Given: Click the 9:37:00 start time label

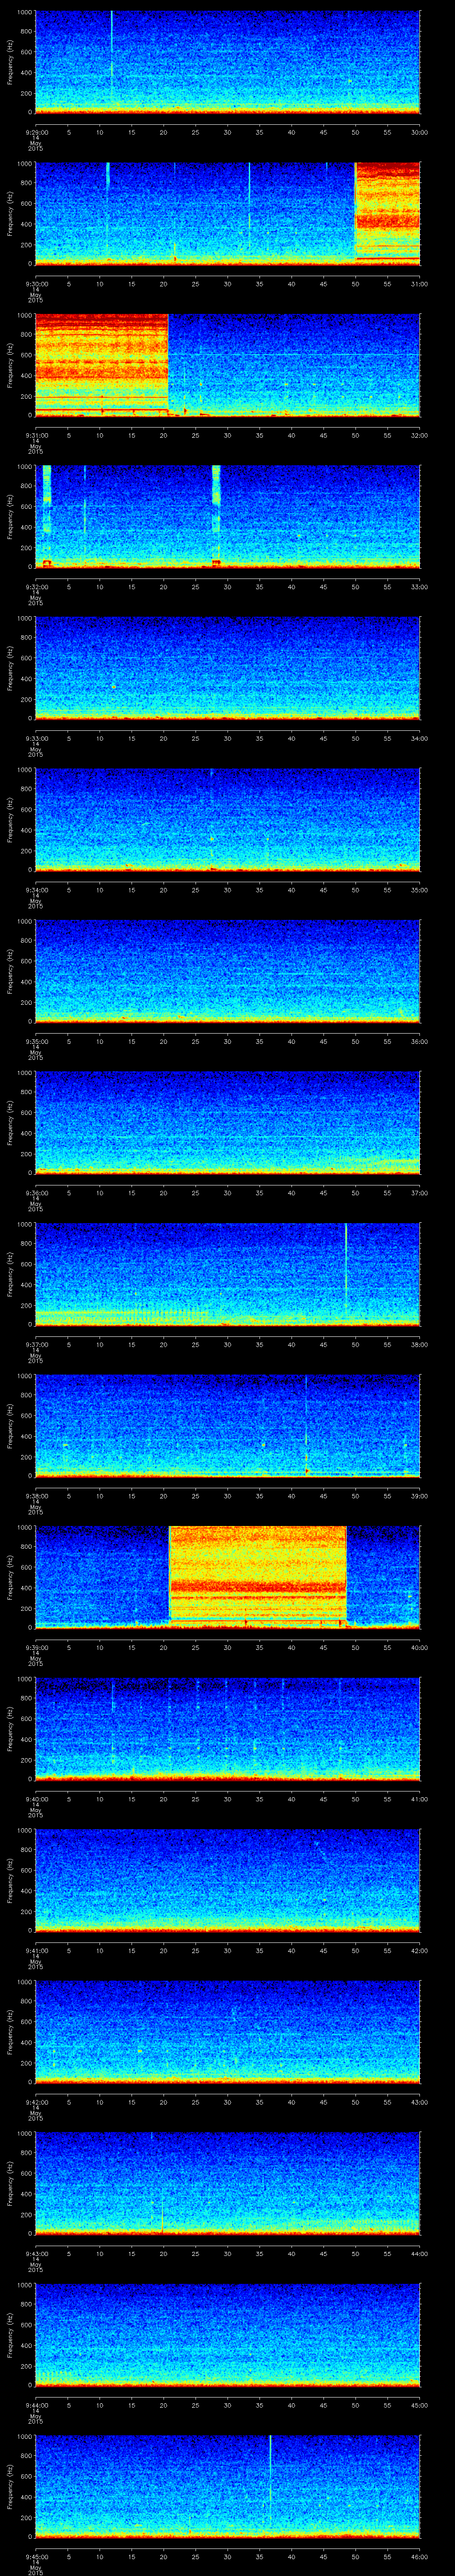Looking at the screenshot, I should point(36,1344).
